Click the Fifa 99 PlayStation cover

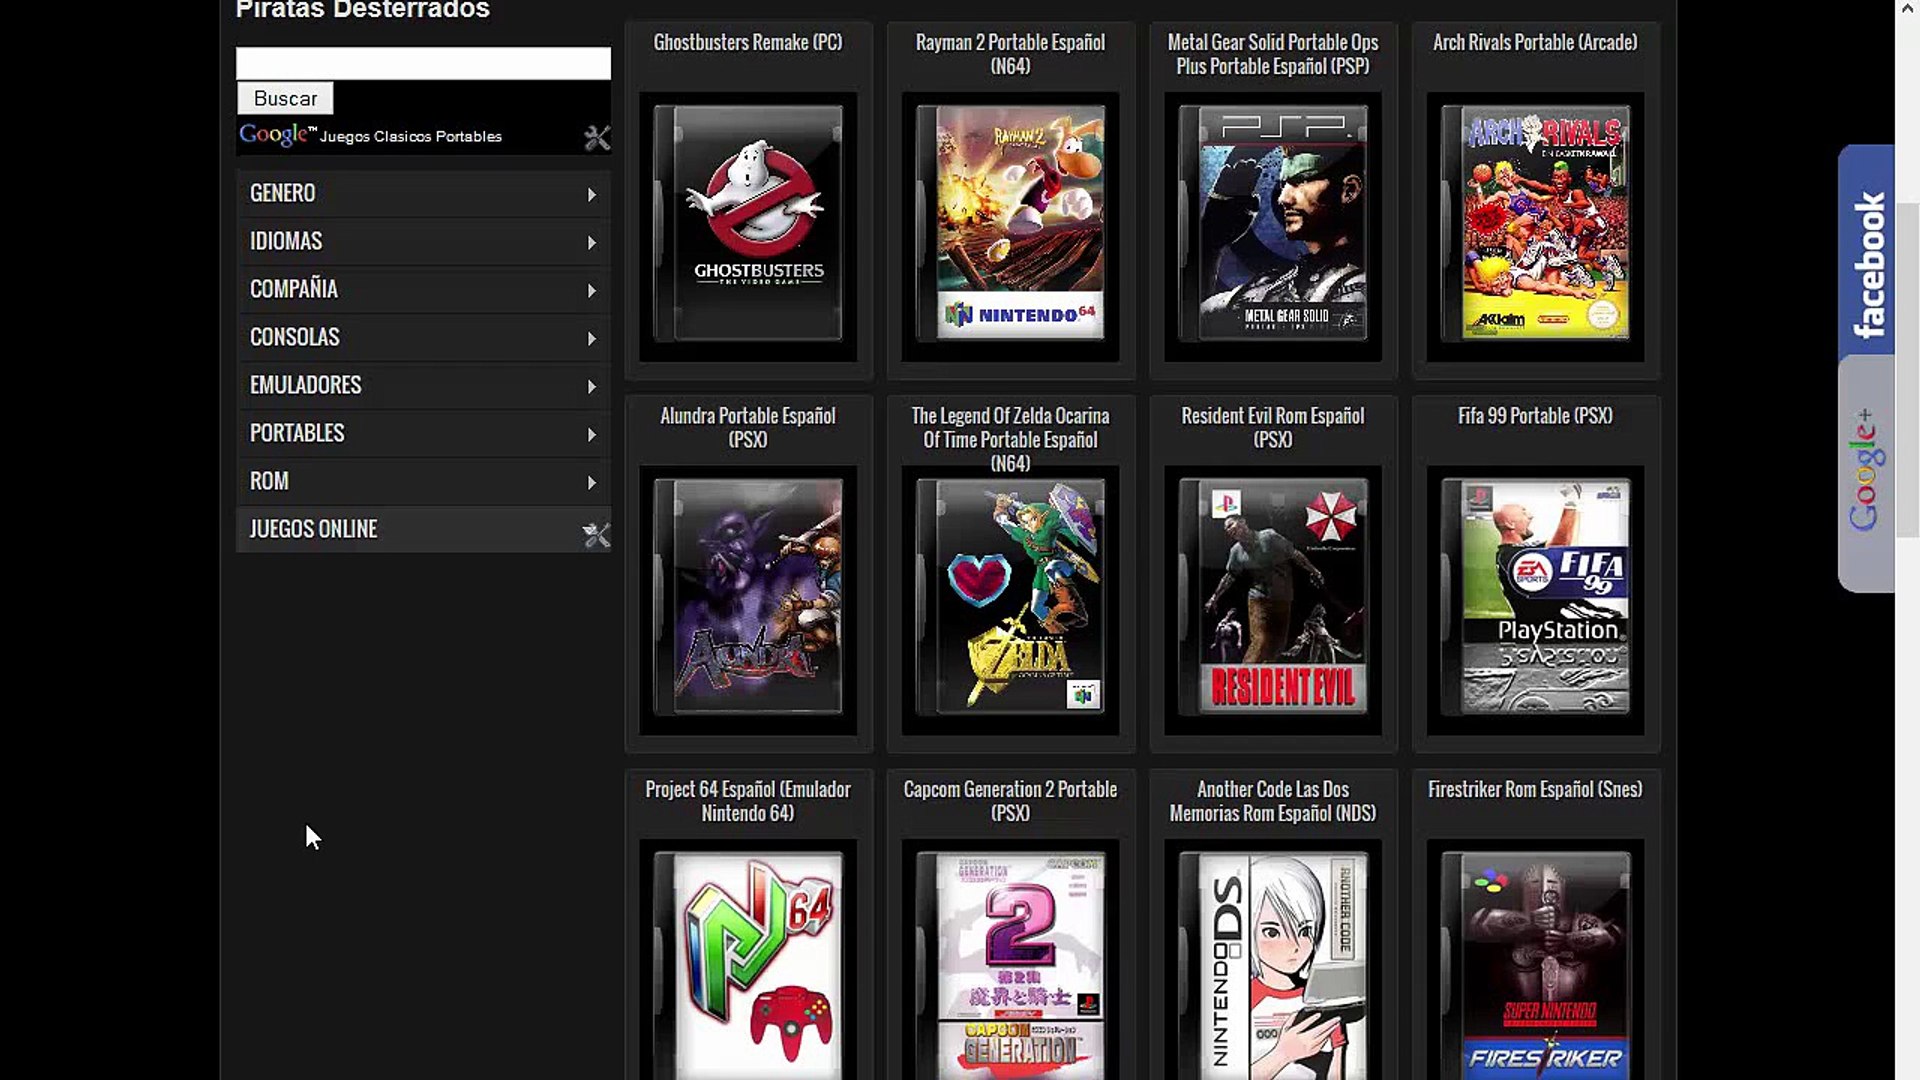coord(1535,598)
